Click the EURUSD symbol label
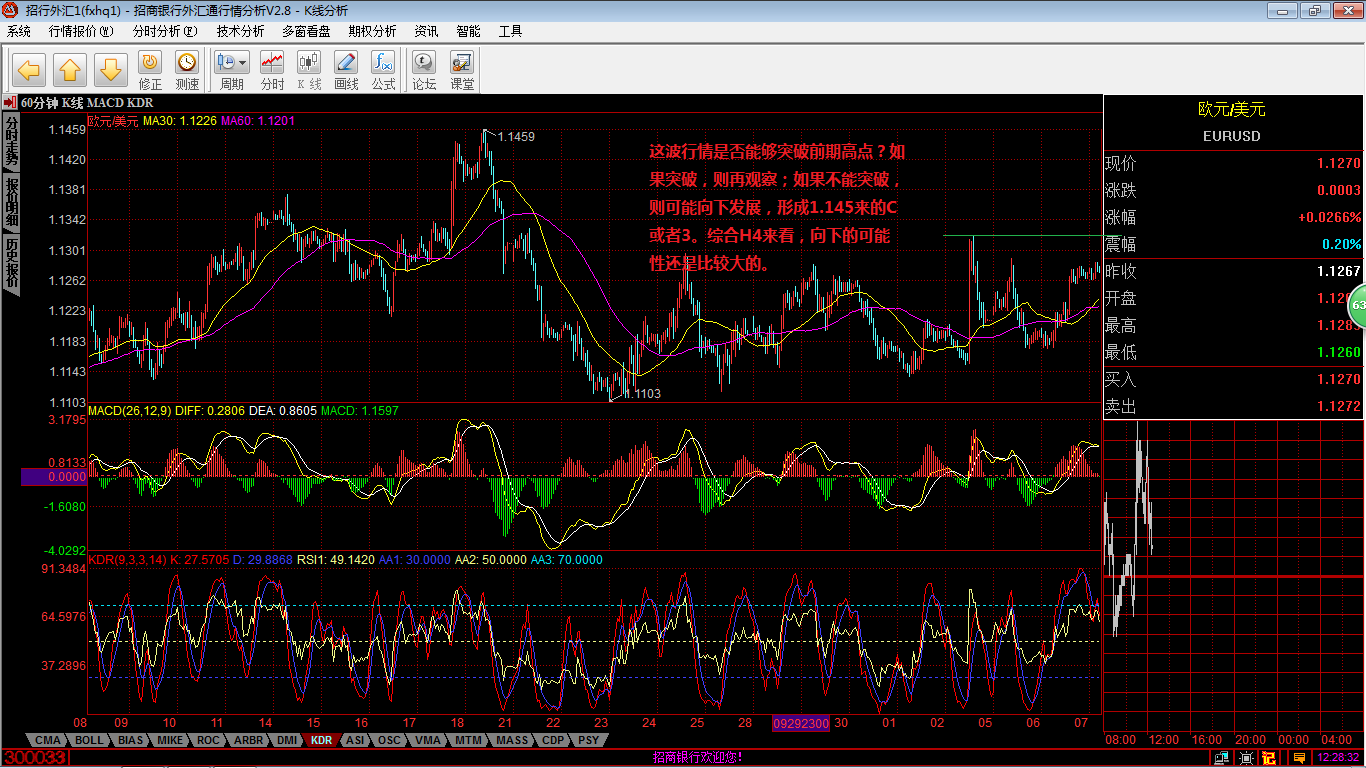This screenshot has height=768, width=1366. (x=1232, y=136)
